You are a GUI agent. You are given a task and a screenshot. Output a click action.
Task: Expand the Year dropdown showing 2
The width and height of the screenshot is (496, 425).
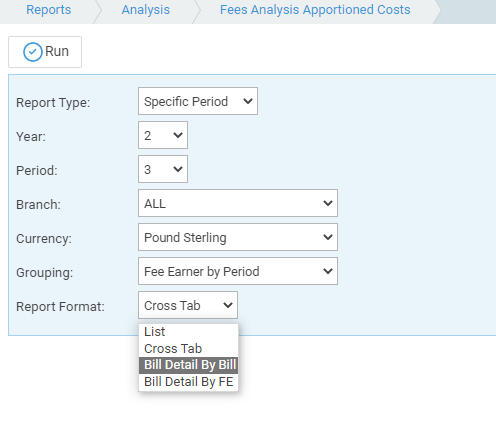pyautogui.click(x=163, y=135)
